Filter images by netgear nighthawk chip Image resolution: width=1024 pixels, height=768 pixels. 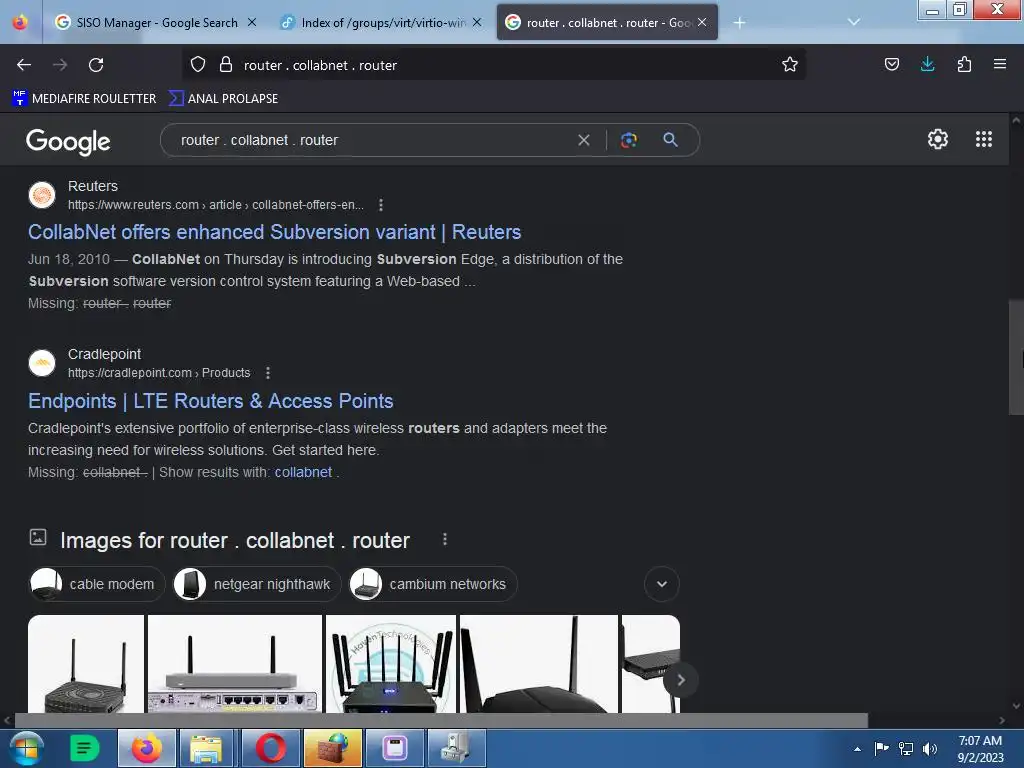point(256,584)
